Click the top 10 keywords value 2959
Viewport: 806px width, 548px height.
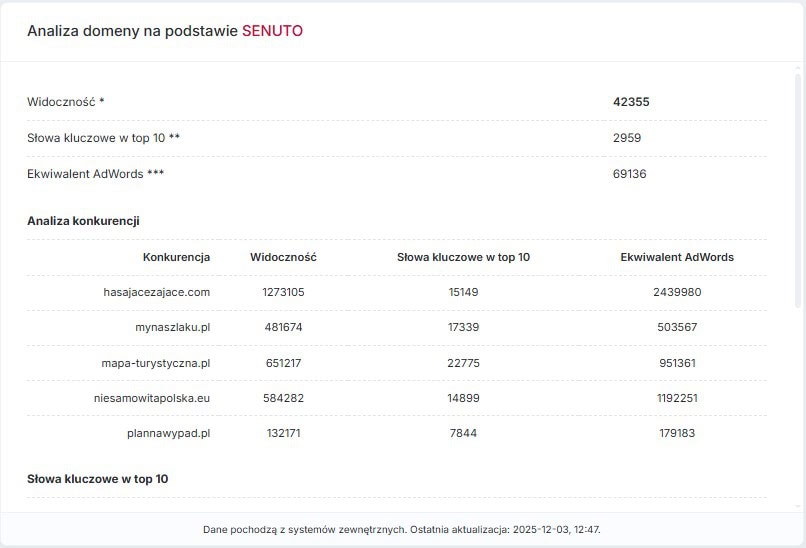point(627,138)
